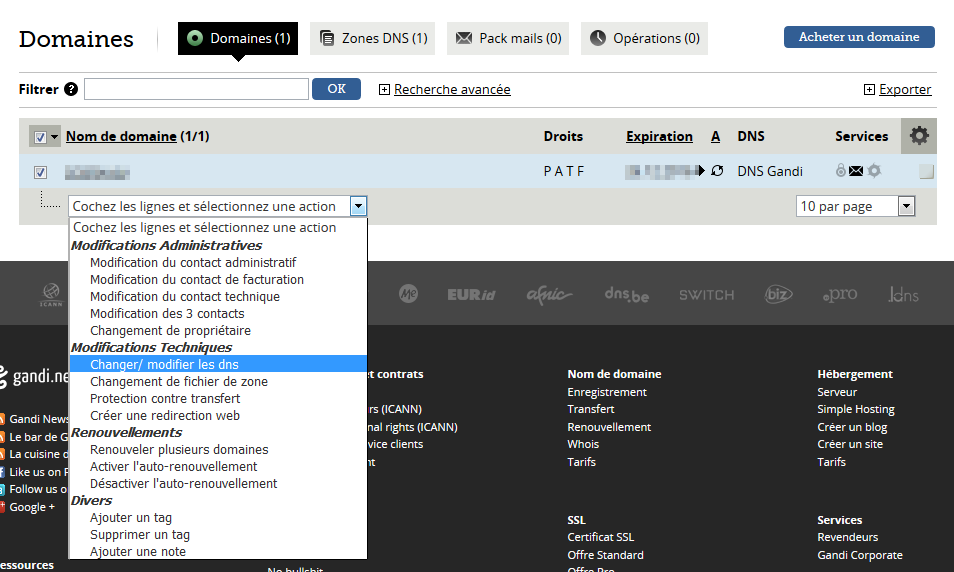
Task: Toggle the select-all checkbox in table header
Action: tap(40, 137)
